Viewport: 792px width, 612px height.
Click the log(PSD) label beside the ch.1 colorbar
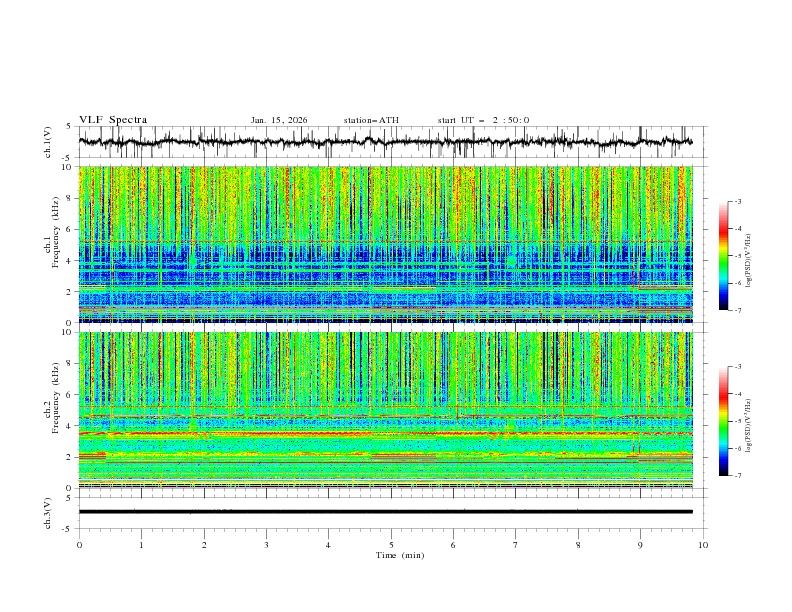pyautogui.click(x=748, y=261)
